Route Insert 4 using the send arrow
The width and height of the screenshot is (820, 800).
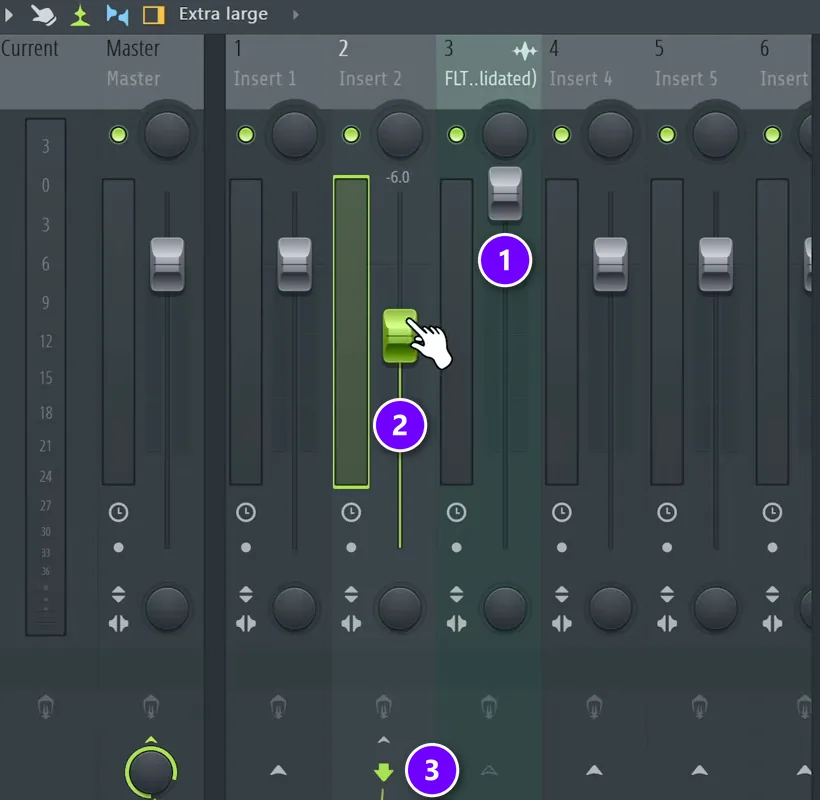point(594,770)
